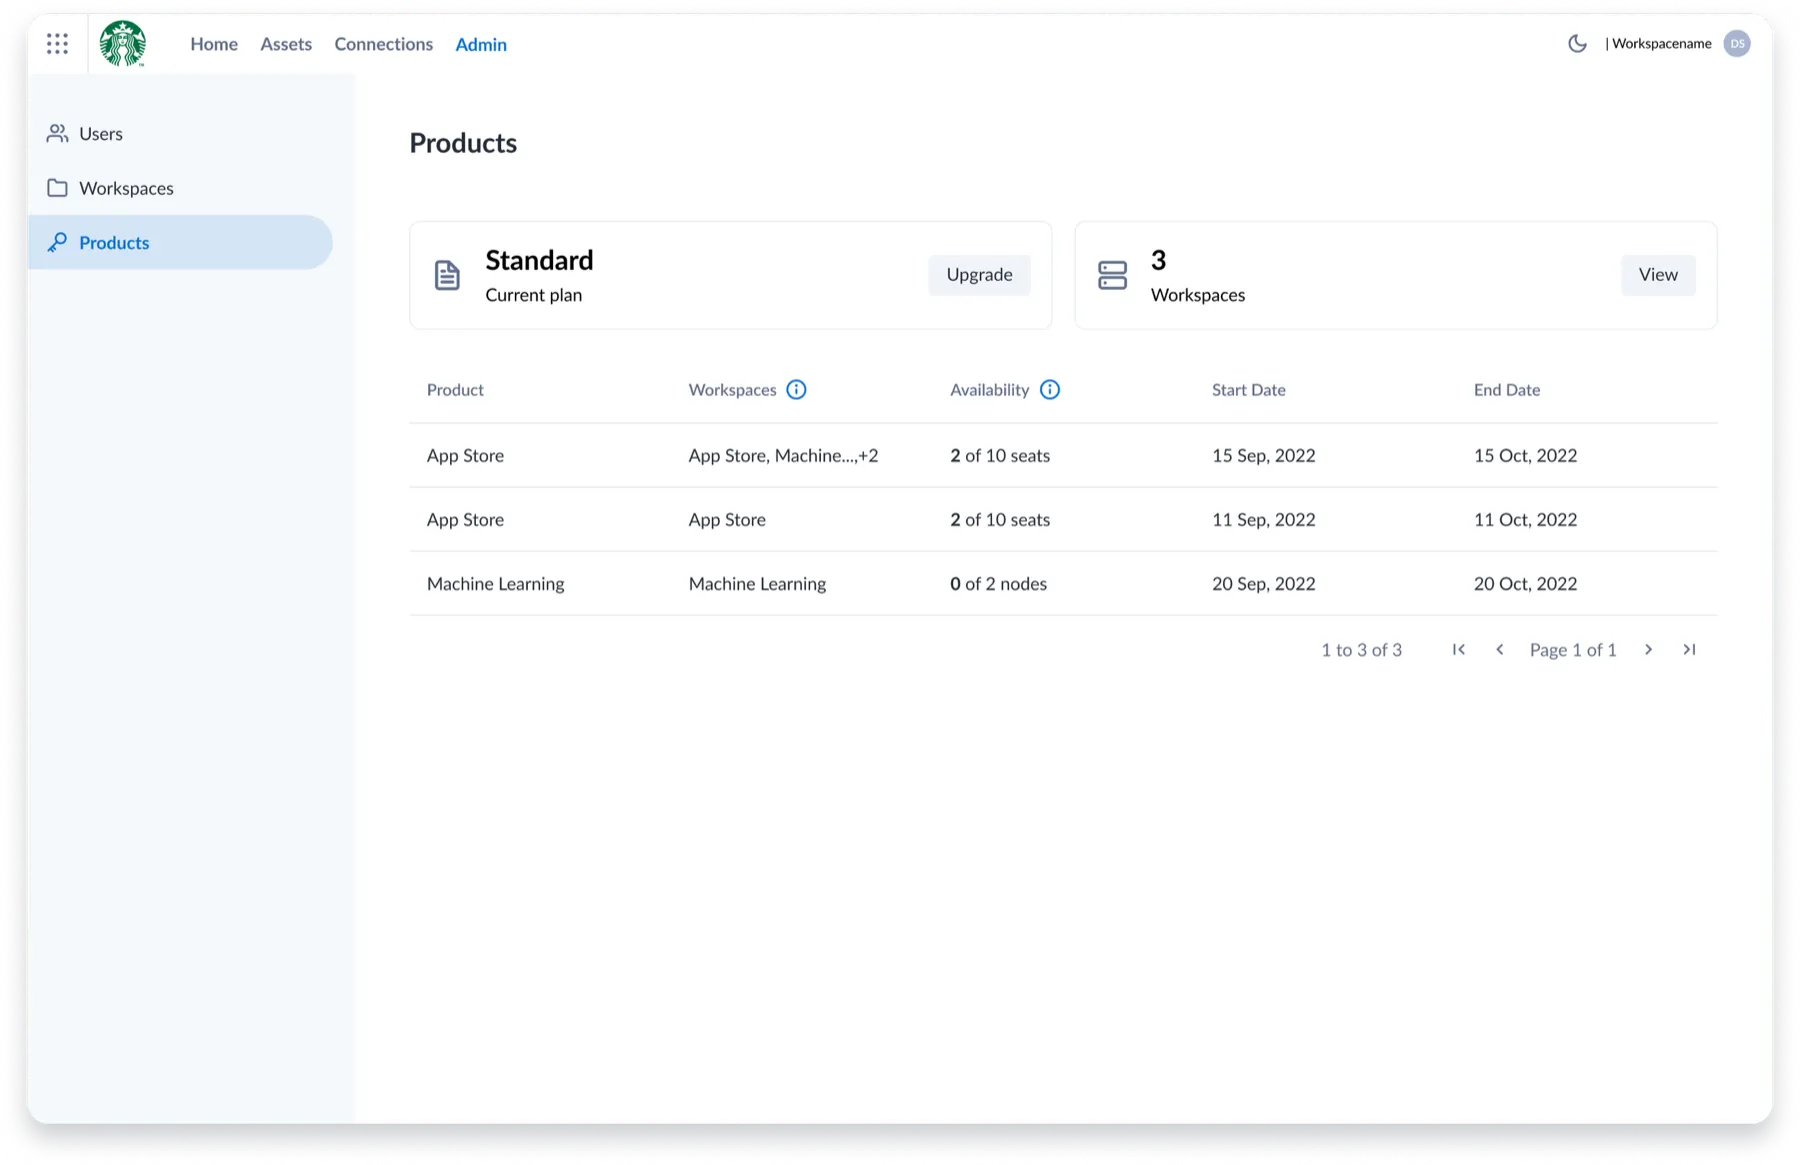Go to next page of table
The width and height of the screenshot is (1800, 1165).
point(1648,650)
